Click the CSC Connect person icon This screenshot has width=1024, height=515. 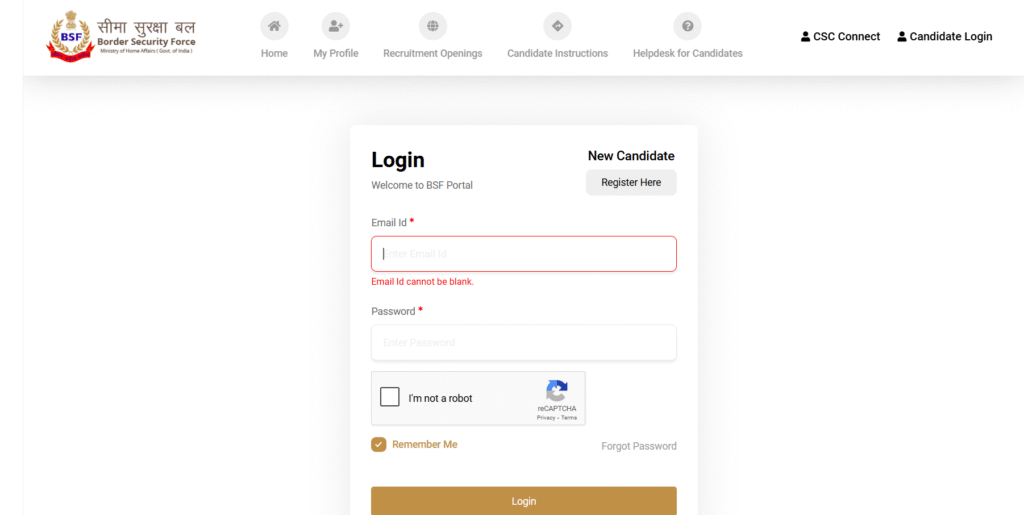806,37
